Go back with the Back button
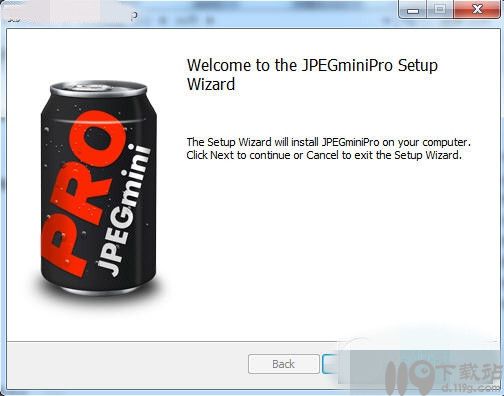The width and height of the screenshot is (504, 396). pyautogui.click(x=284, y=364)
